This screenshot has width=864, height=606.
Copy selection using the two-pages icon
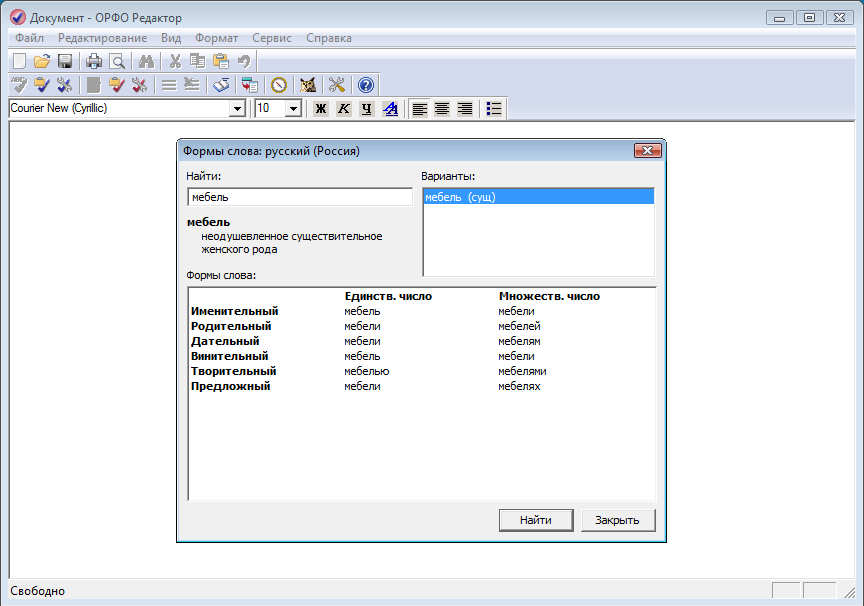point(197,61)
